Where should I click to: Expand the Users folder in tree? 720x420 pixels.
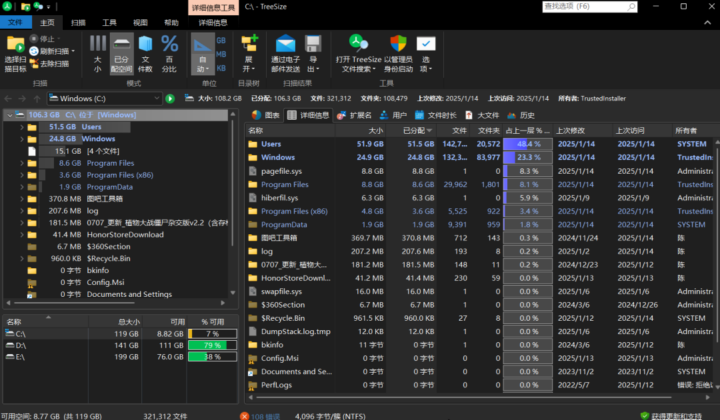click(22, 127)
